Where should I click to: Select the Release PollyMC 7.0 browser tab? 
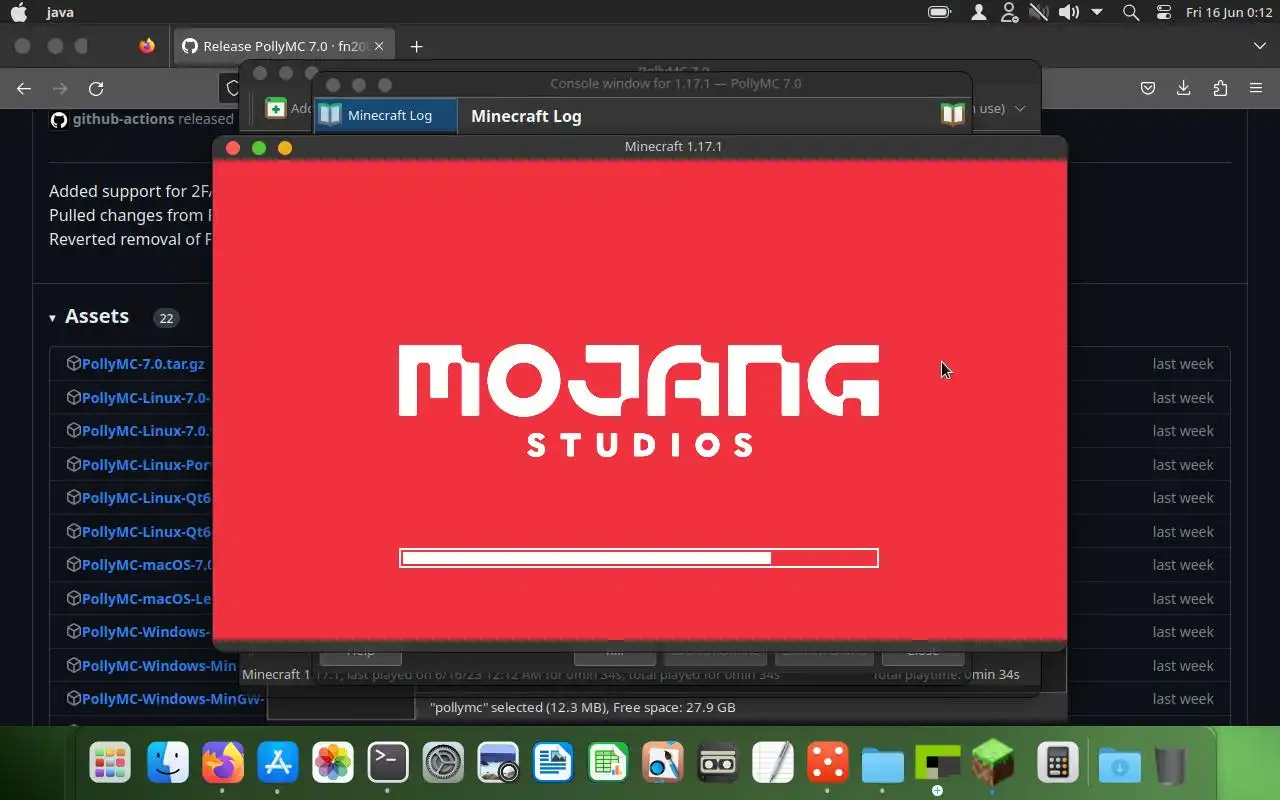click(284, 46)
